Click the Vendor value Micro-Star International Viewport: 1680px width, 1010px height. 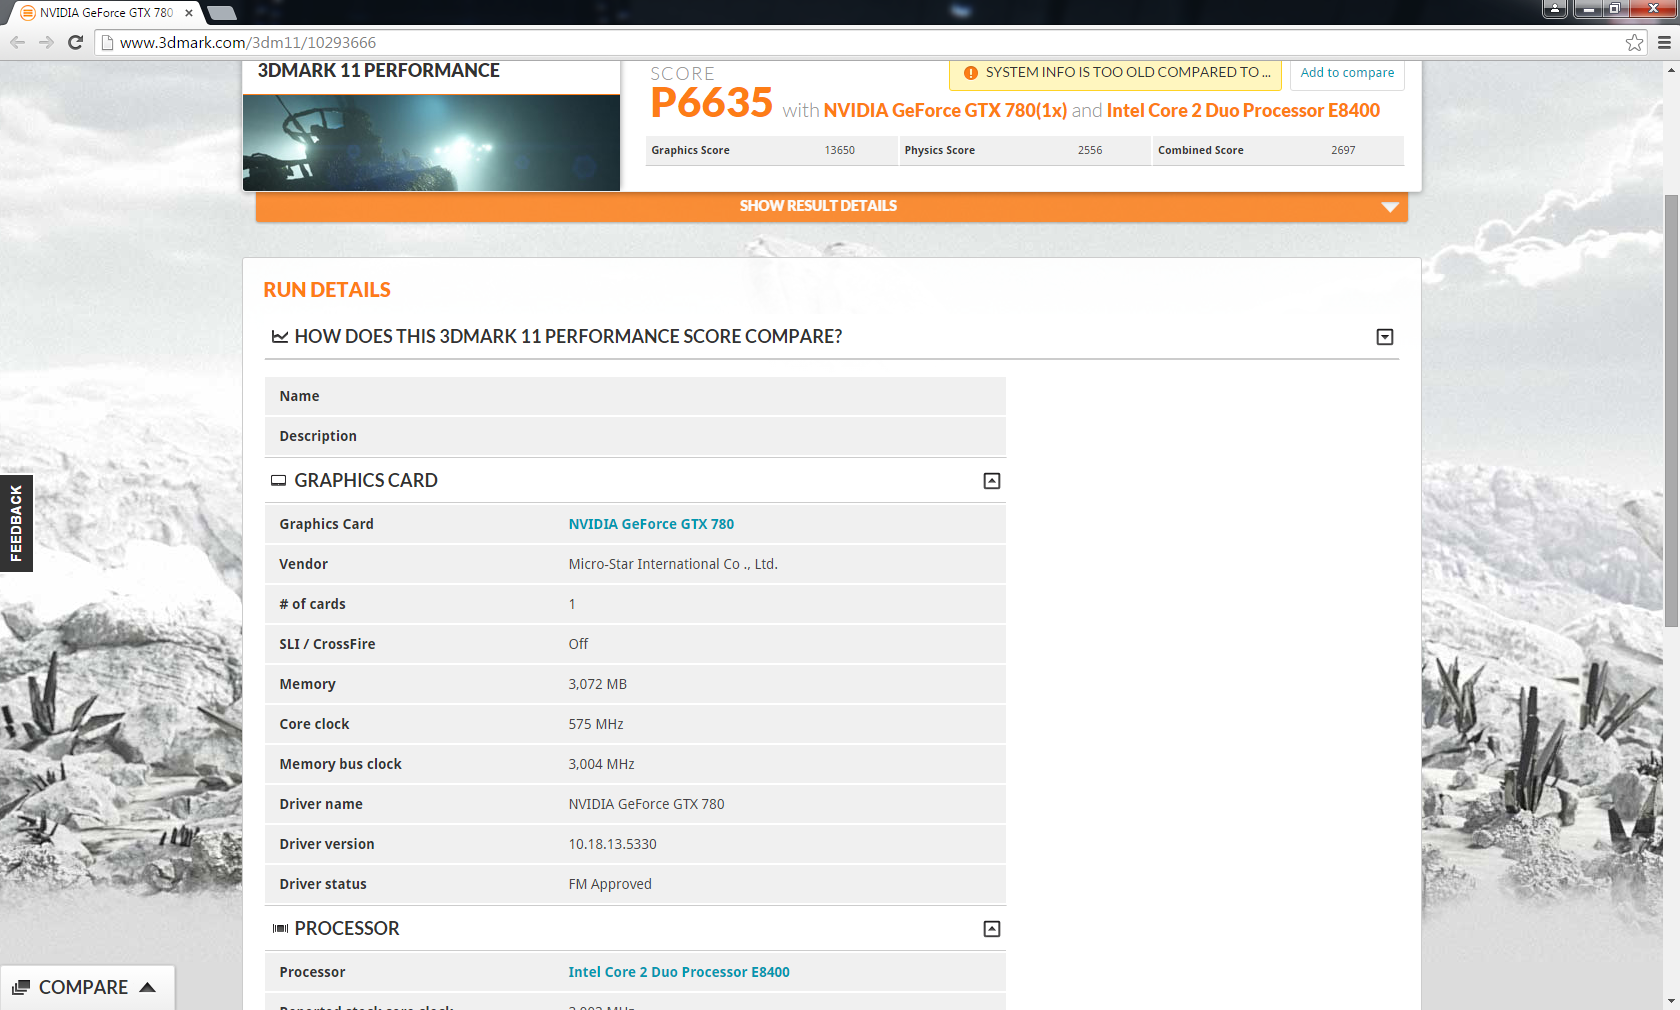pos(673,564)
